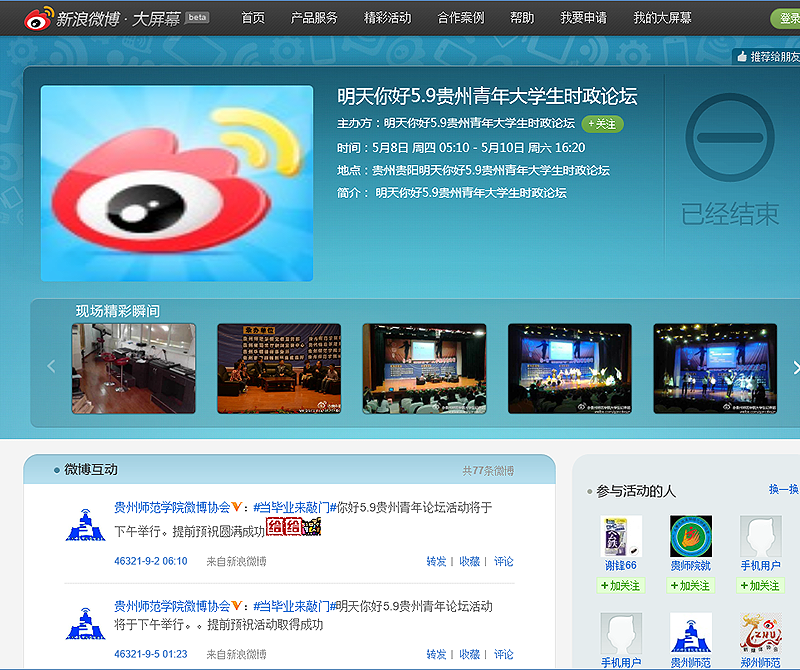Open the 贵州师范 participant avatar
Image resolution: width=800 pixels, height=670 pixels.
(x=691, y=633)
